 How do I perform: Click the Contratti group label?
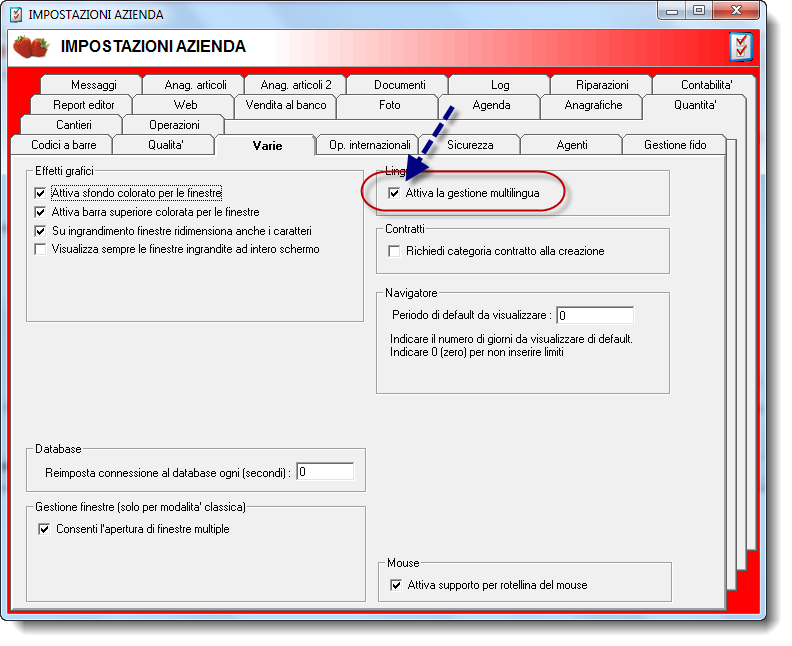tap(405, 229)
